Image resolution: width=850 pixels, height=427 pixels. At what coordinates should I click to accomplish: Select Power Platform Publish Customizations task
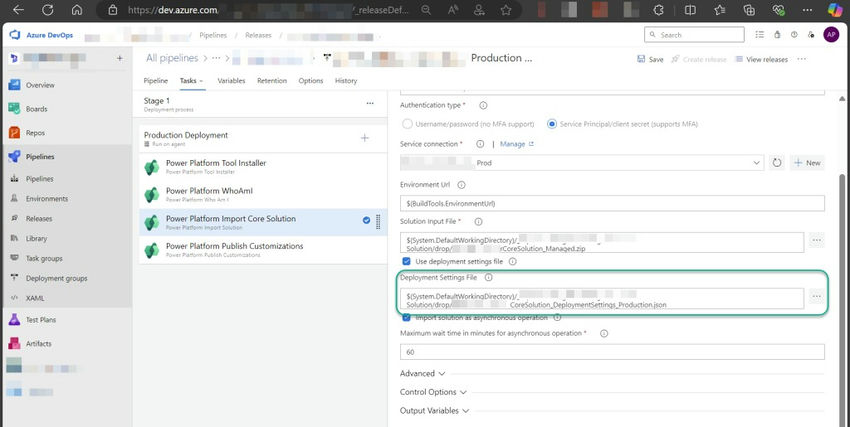coord(262,250)
